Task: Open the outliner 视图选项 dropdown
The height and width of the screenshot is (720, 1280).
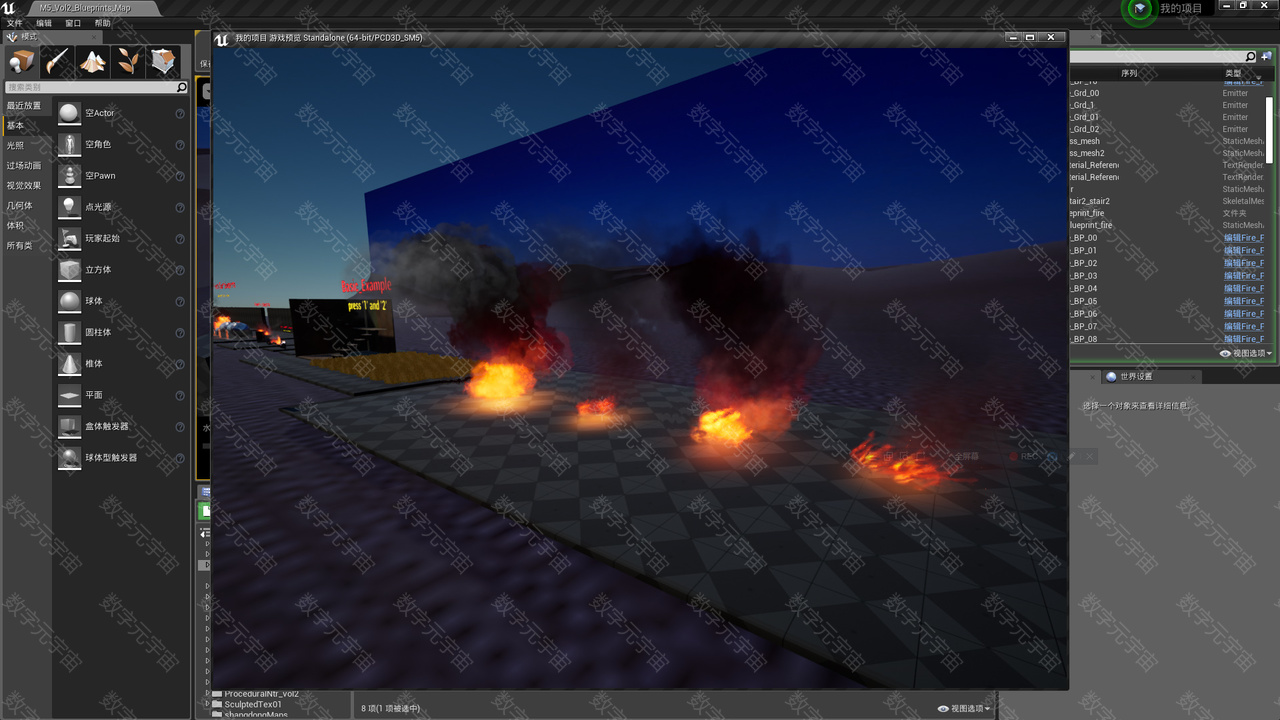Action: 1246,353
